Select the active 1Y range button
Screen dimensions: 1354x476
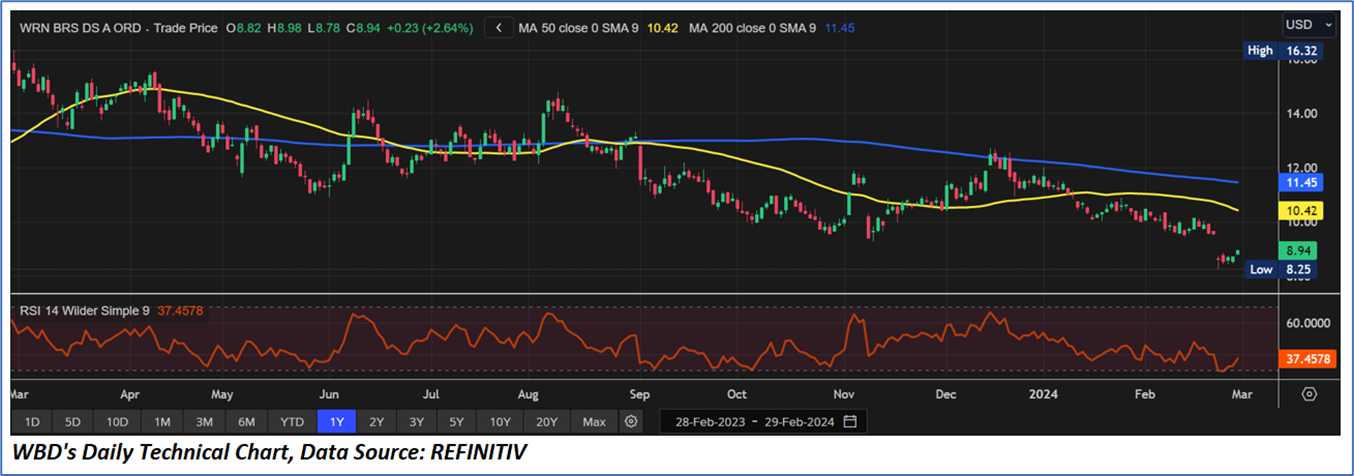[335, 421]
